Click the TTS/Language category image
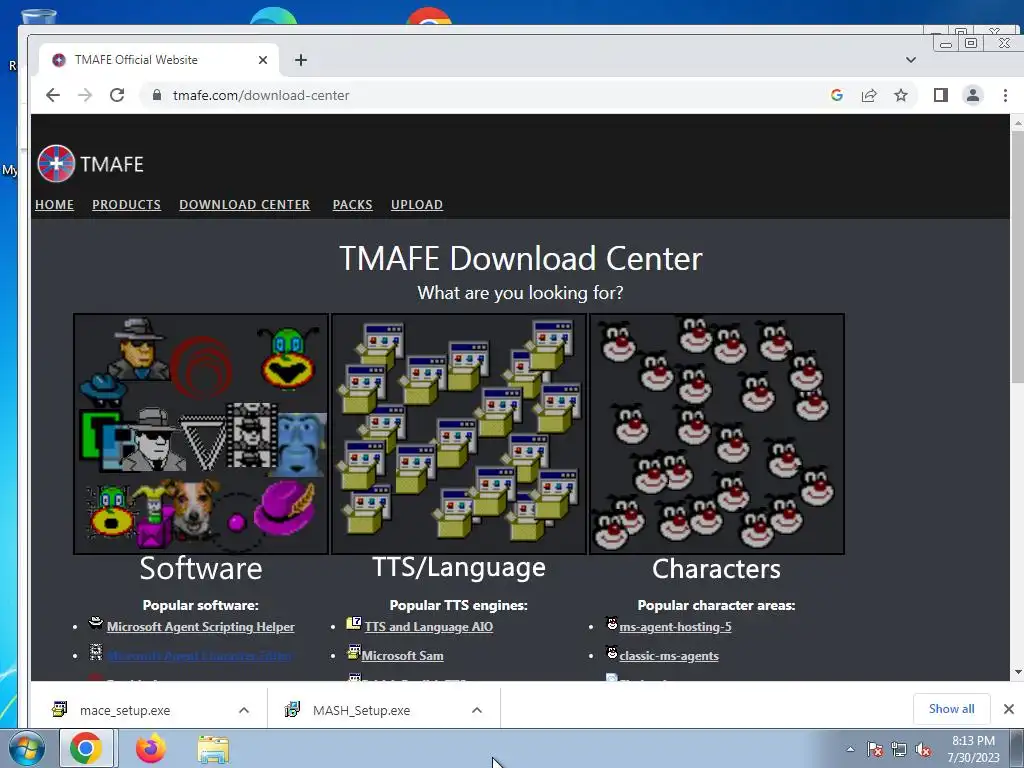This screenshot has height=768, width=1024. point(458,434)
